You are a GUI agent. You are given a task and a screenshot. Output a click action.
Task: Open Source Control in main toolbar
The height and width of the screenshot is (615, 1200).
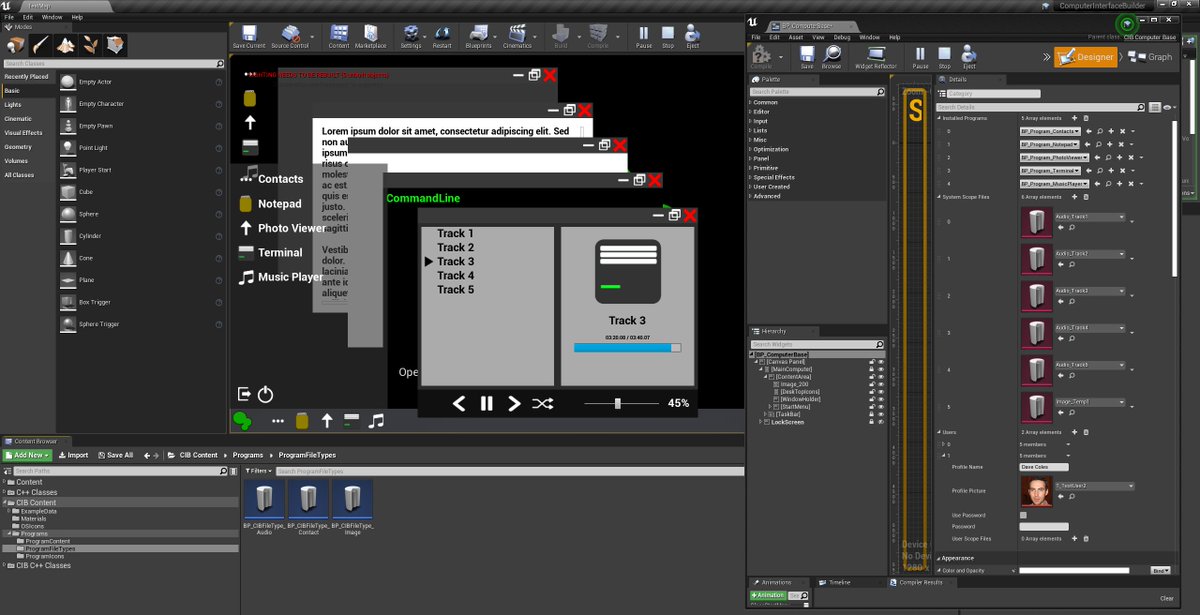point(290,37)
